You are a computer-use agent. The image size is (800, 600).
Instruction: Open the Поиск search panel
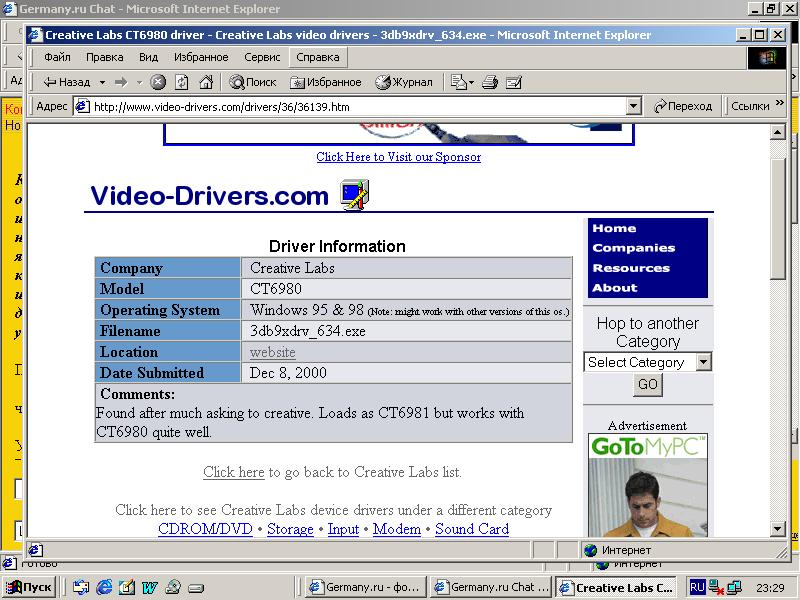point(253,82)
